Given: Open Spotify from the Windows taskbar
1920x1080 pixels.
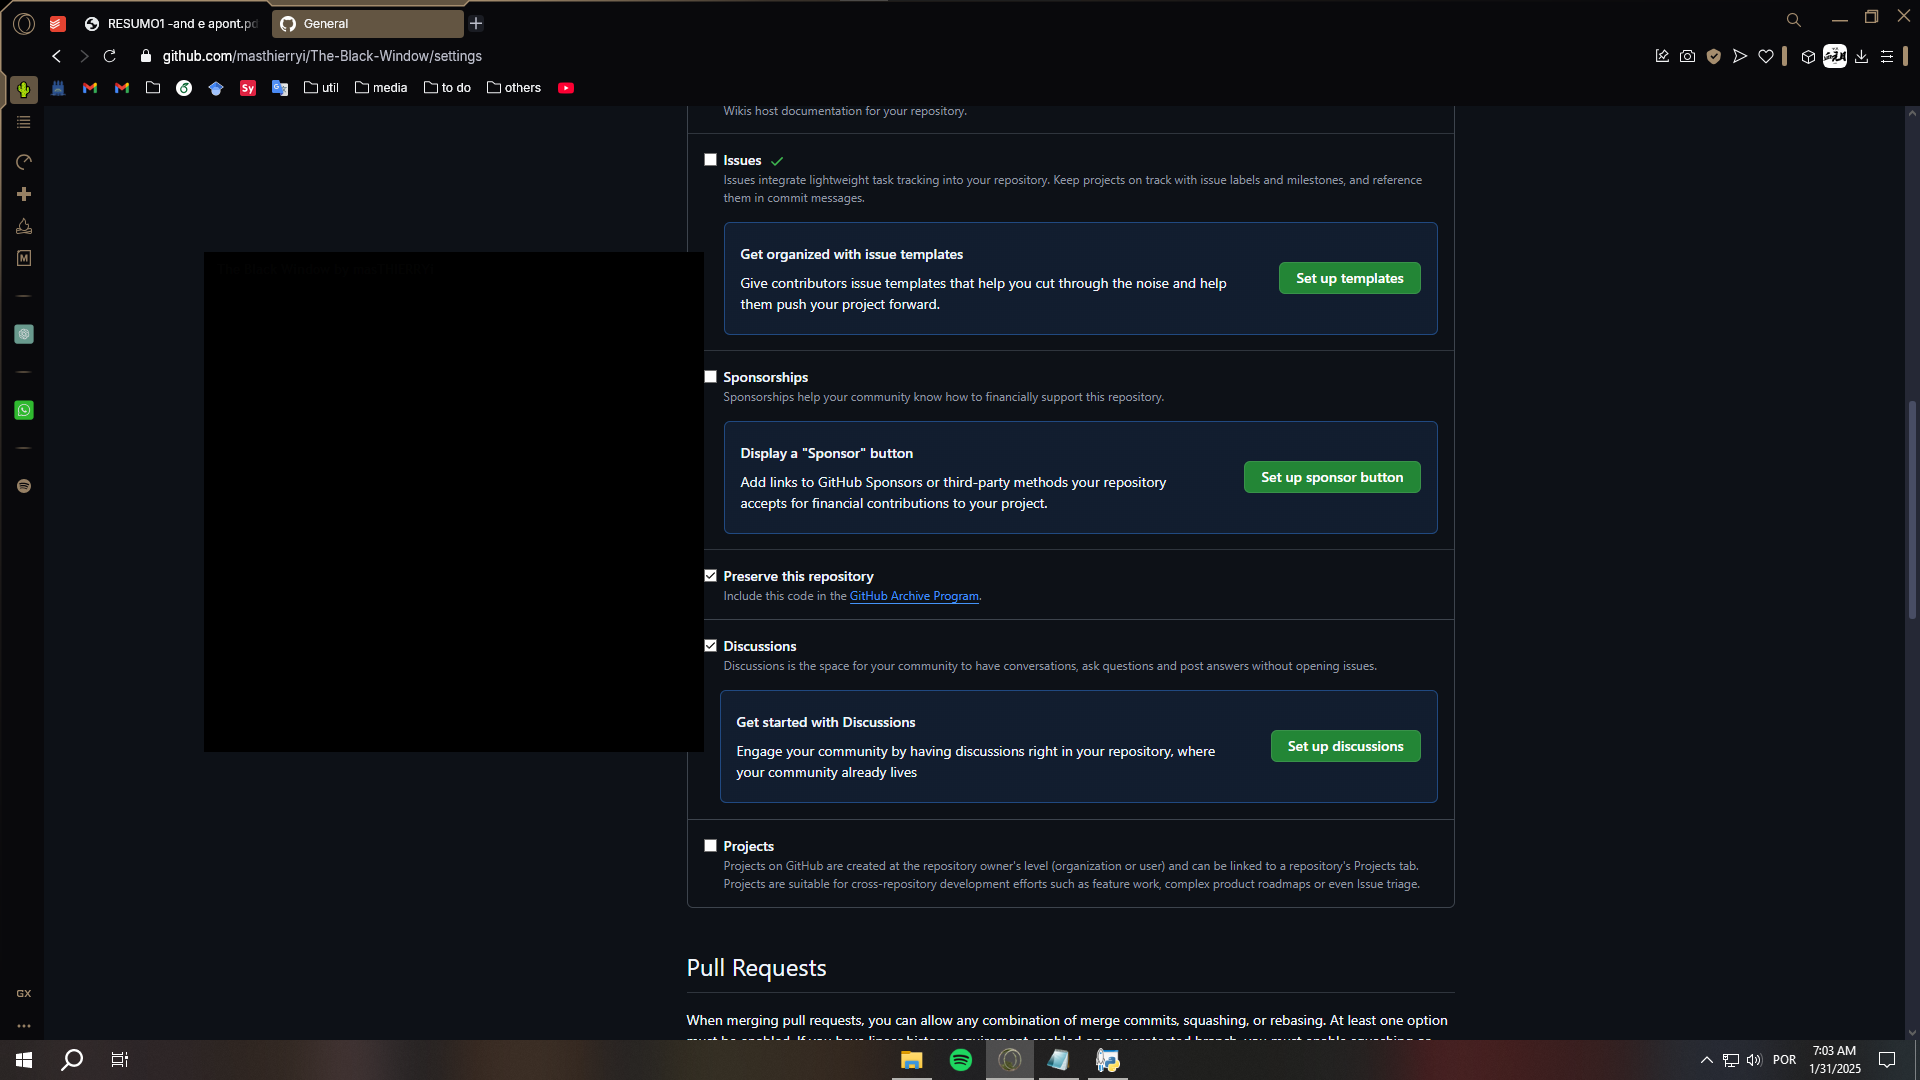Looking at the screenshot, I should (960, 1060).
